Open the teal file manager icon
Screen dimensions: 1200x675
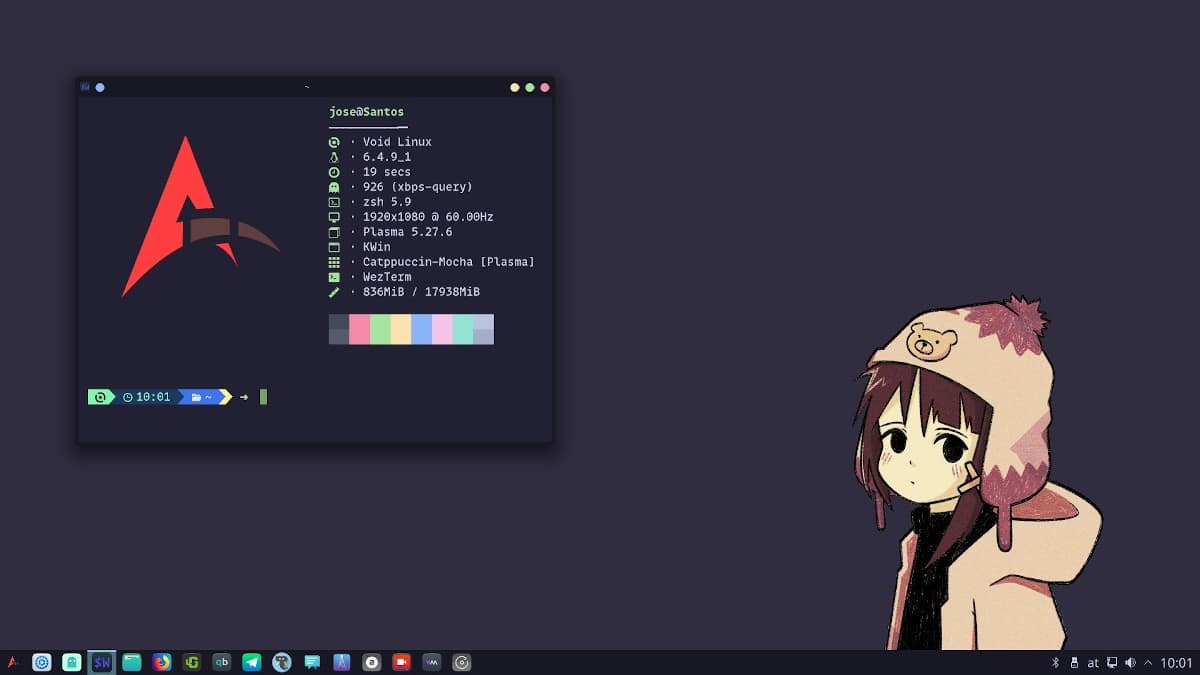coord(131,662)
